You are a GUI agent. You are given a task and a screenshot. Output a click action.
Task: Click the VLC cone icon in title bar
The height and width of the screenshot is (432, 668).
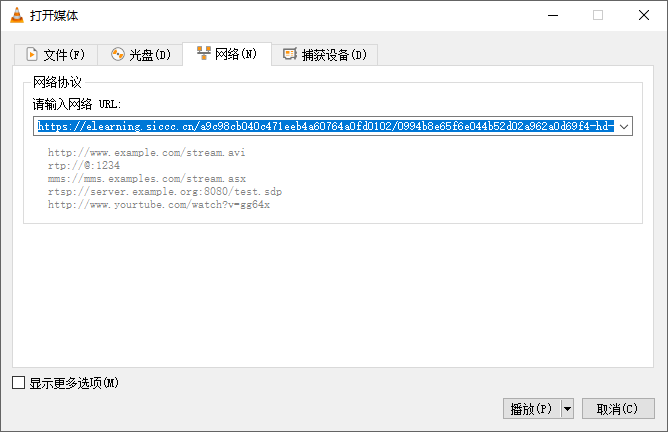pos(16,15)
